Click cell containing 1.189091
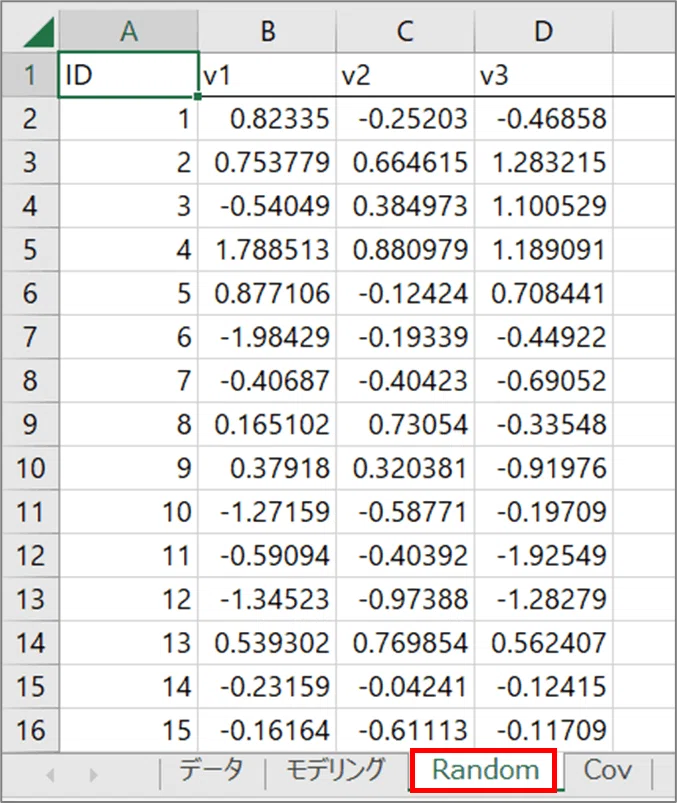The width and height of the screenshot is (677, 803). pyautogui.click(x=544, y=250)
